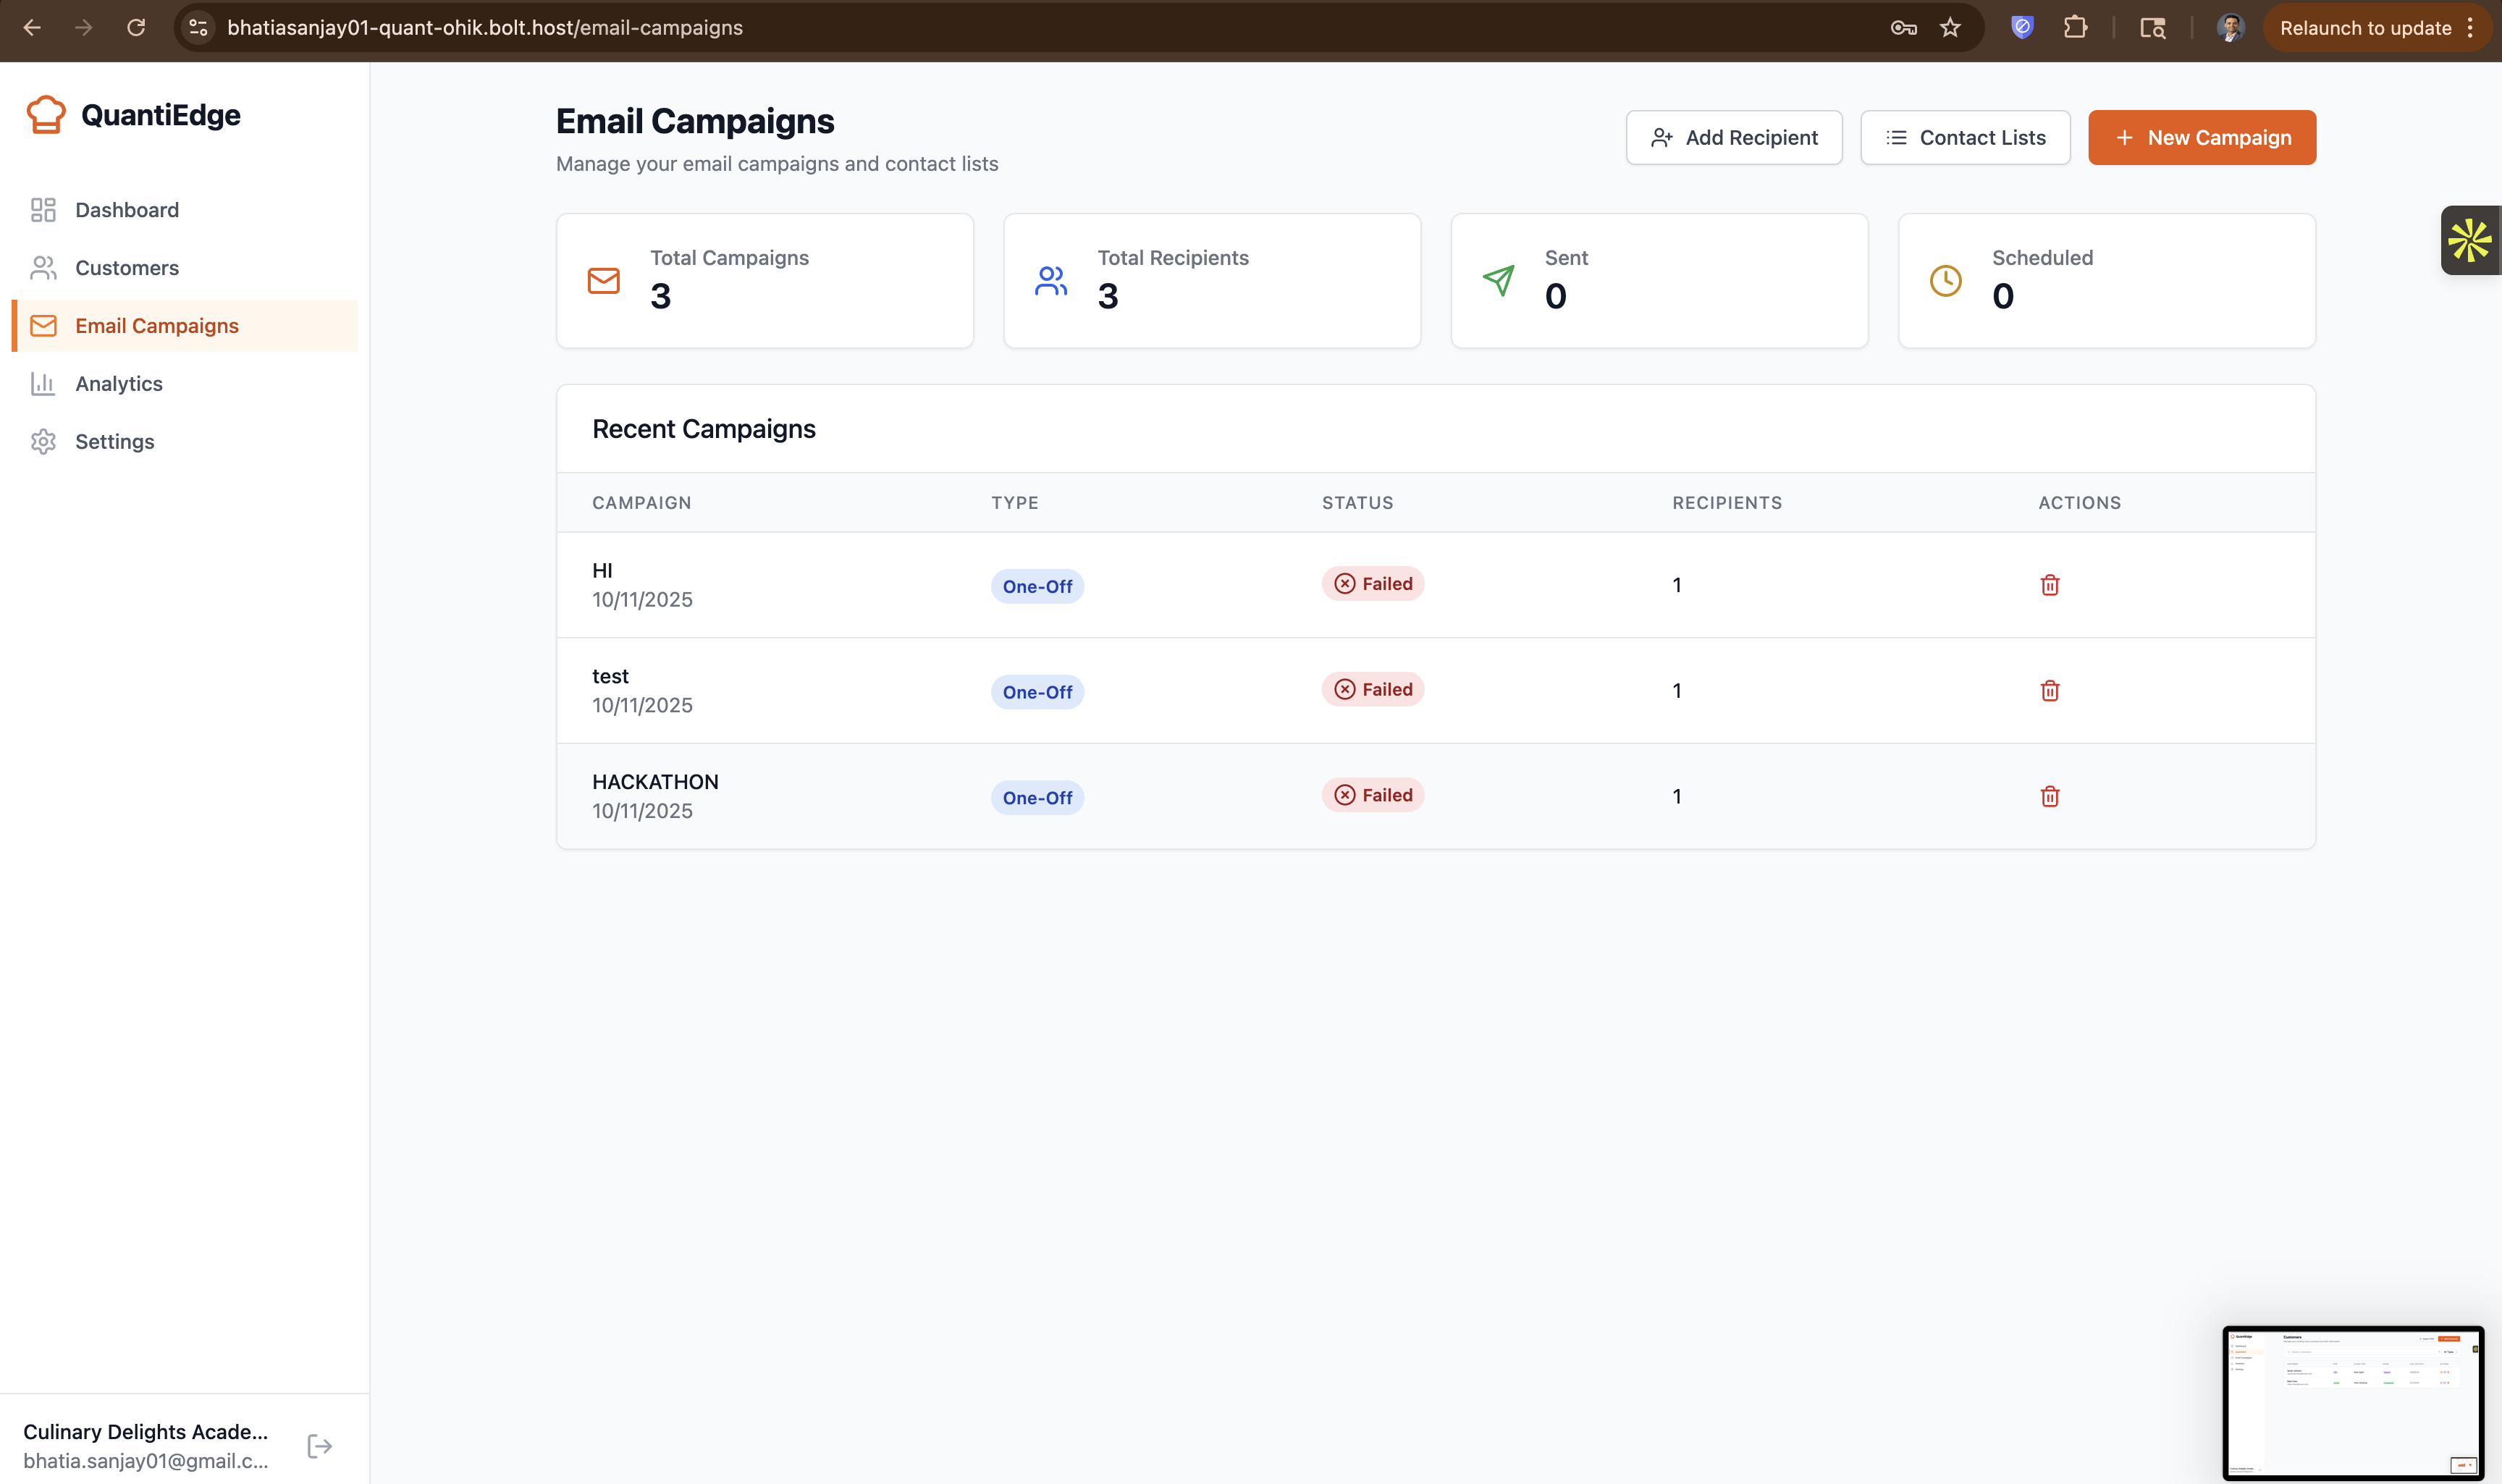Click the browser address bar URL

(x=485, y=28)
